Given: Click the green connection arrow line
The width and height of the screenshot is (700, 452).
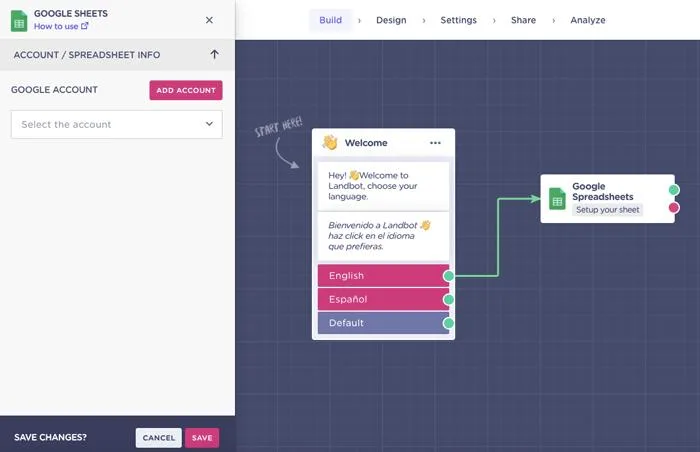Looking at the screenshot, I should [x=498, y=237].
